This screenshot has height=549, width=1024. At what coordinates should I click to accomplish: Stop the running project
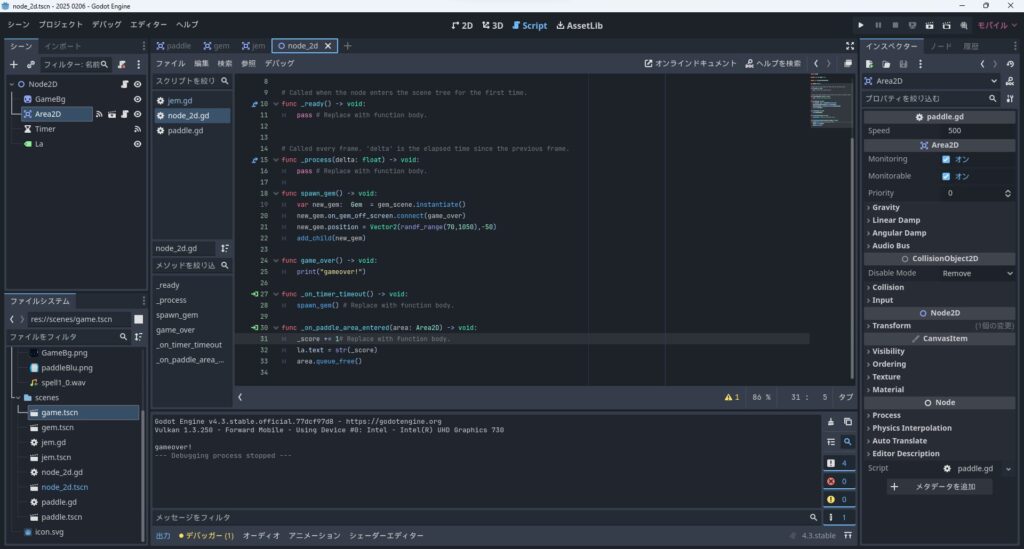pos(895,25)
